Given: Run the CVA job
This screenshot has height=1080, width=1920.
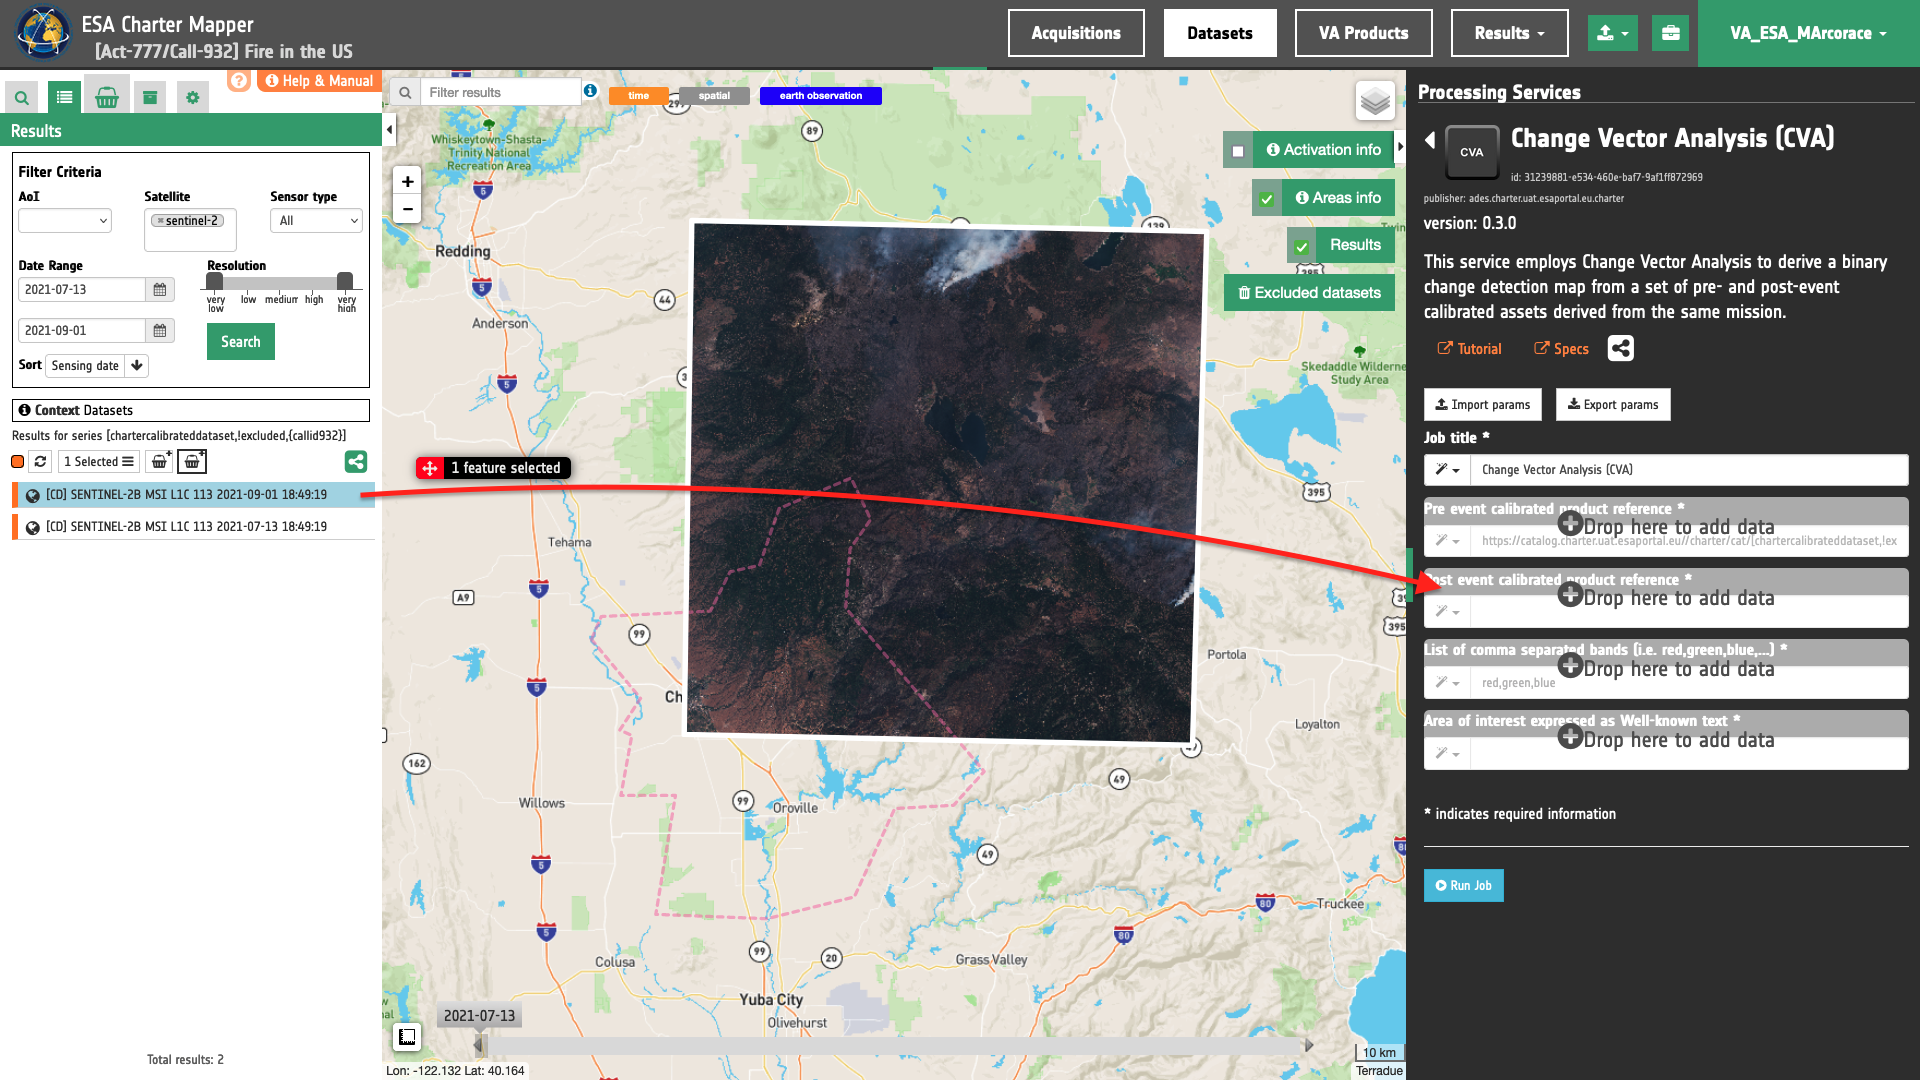Looking at the screenshot, I should tap(1464, 886).
